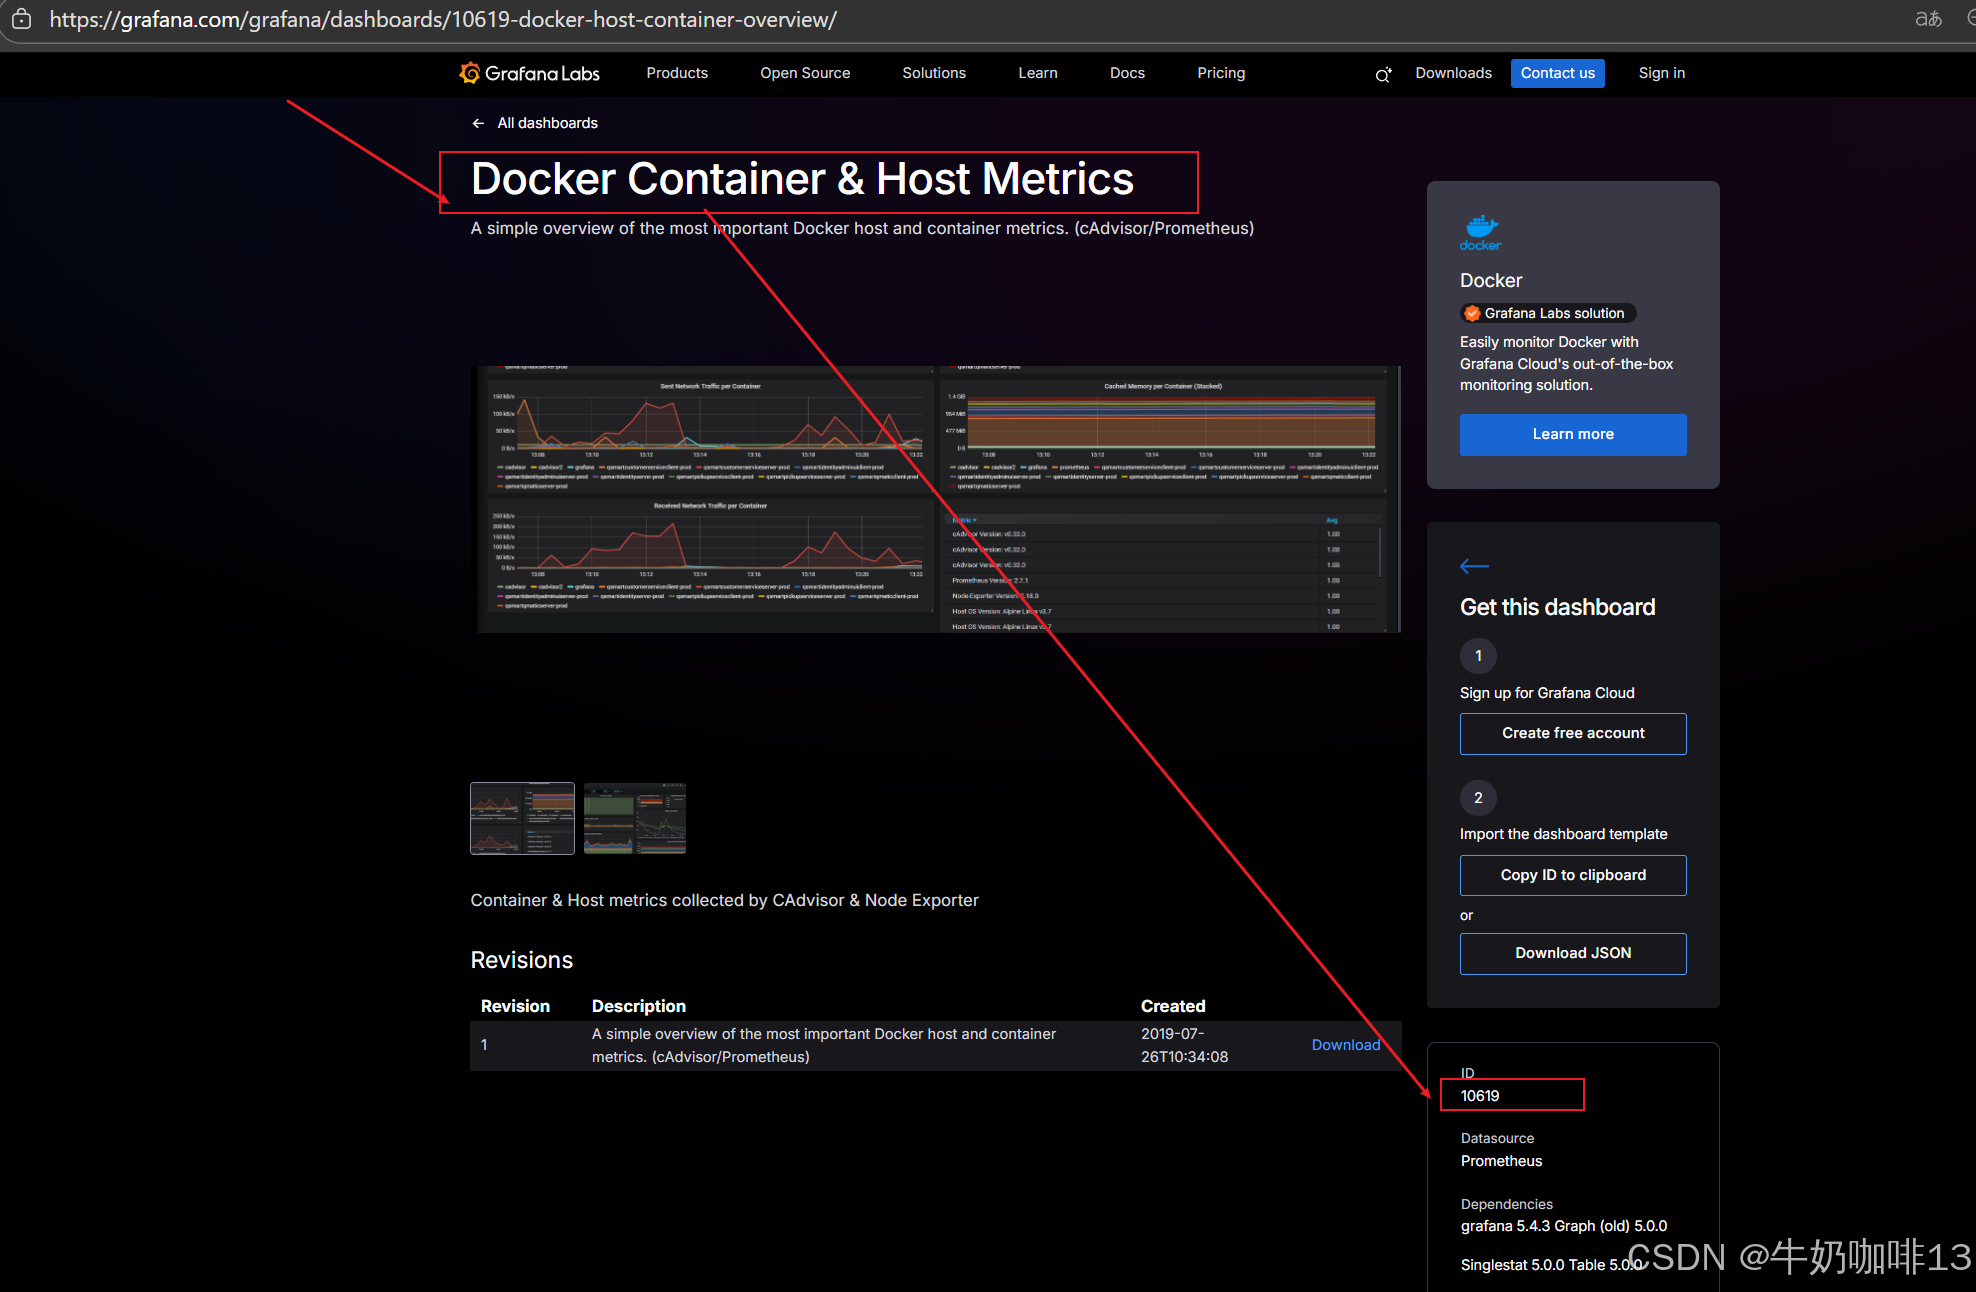Expand the Learn menu
The width and height of the screenshot is (1976, 1292).
(1038, 73)
